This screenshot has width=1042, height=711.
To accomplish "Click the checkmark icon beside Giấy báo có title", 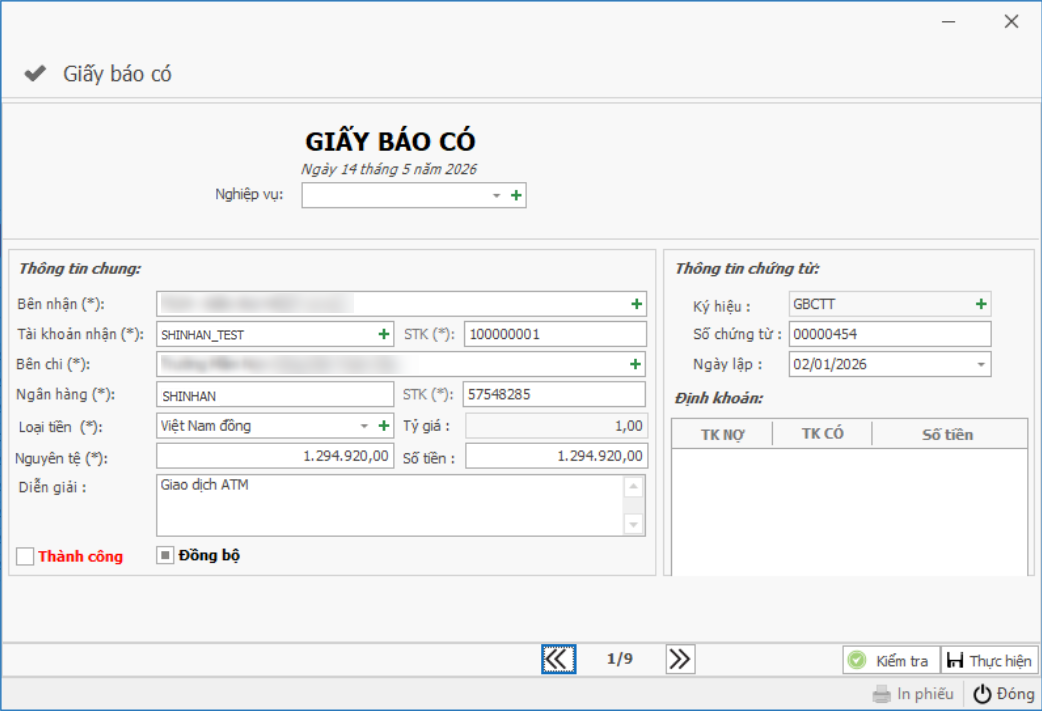I will (x=35, y=73).
